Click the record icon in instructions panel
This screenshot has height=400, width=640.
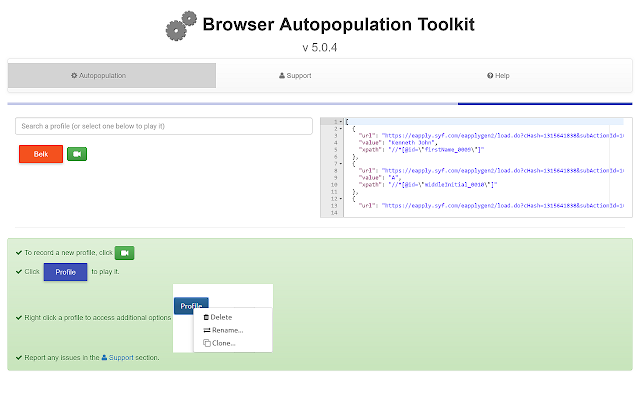click(x=124, y=253)
